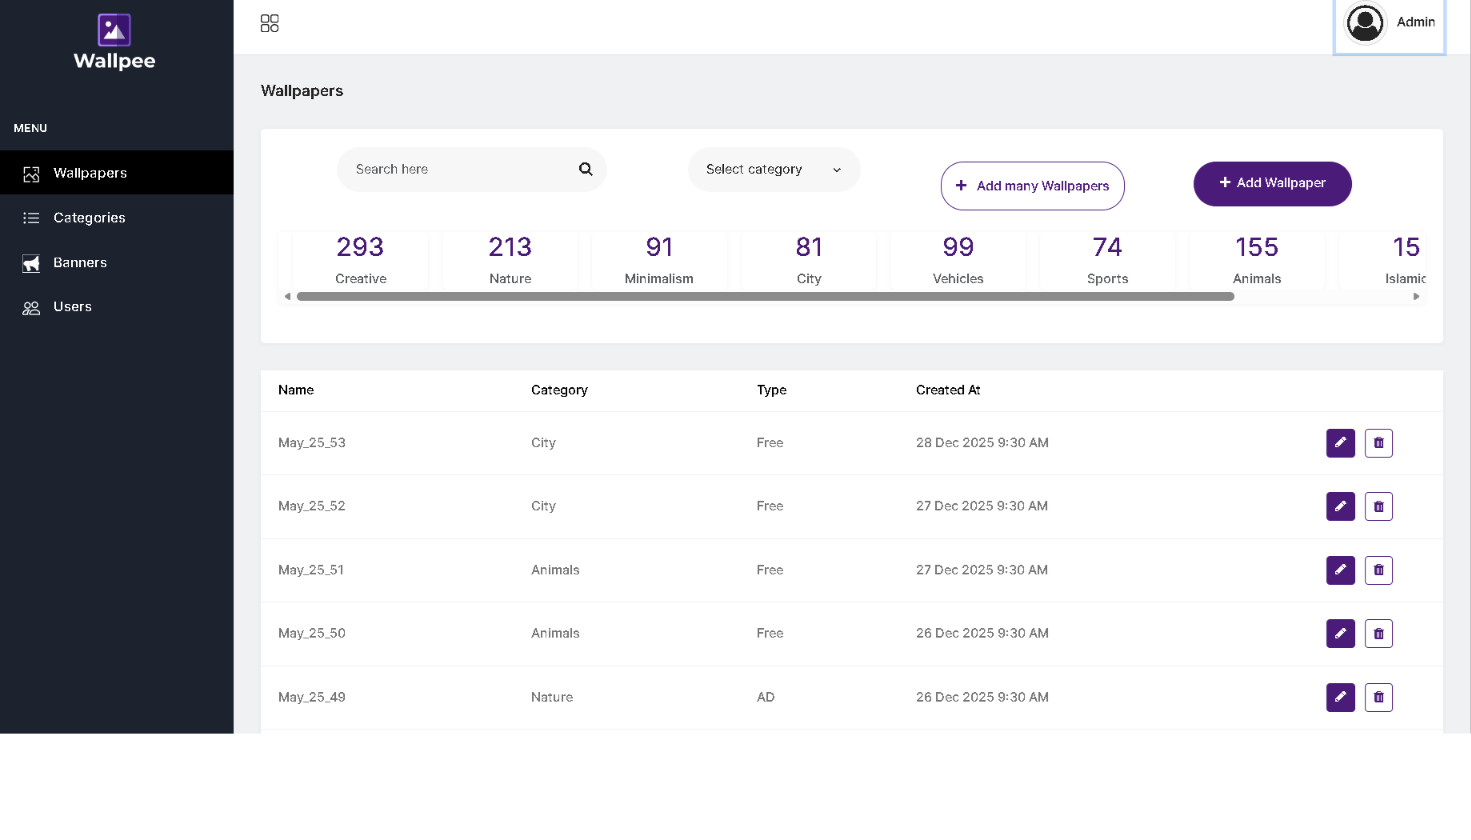
Task: Click the AD type in May_25_49 row
Action: 766,697
